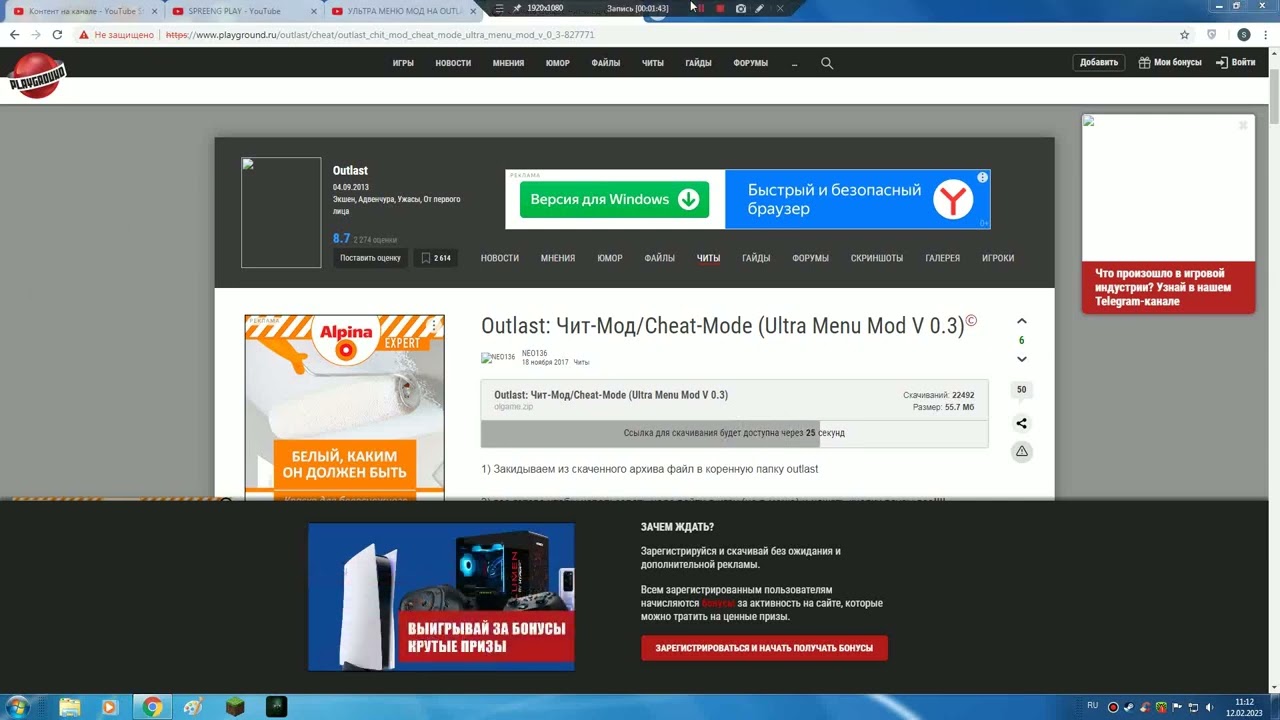Open Мои бонусы in the header

click(1170, 62)
